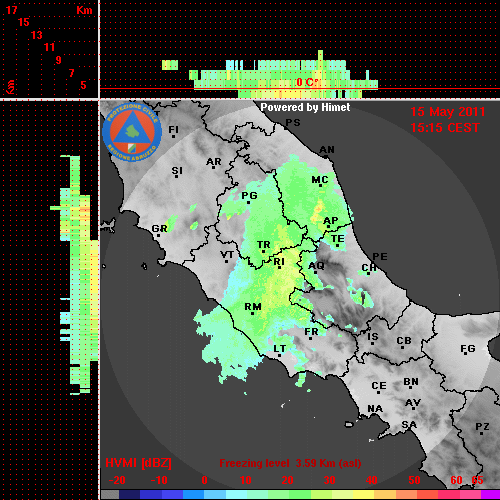This screenshot has height=500, width=500.
Task: Click the 'AV' city label on the map
Action: [413, 403]
